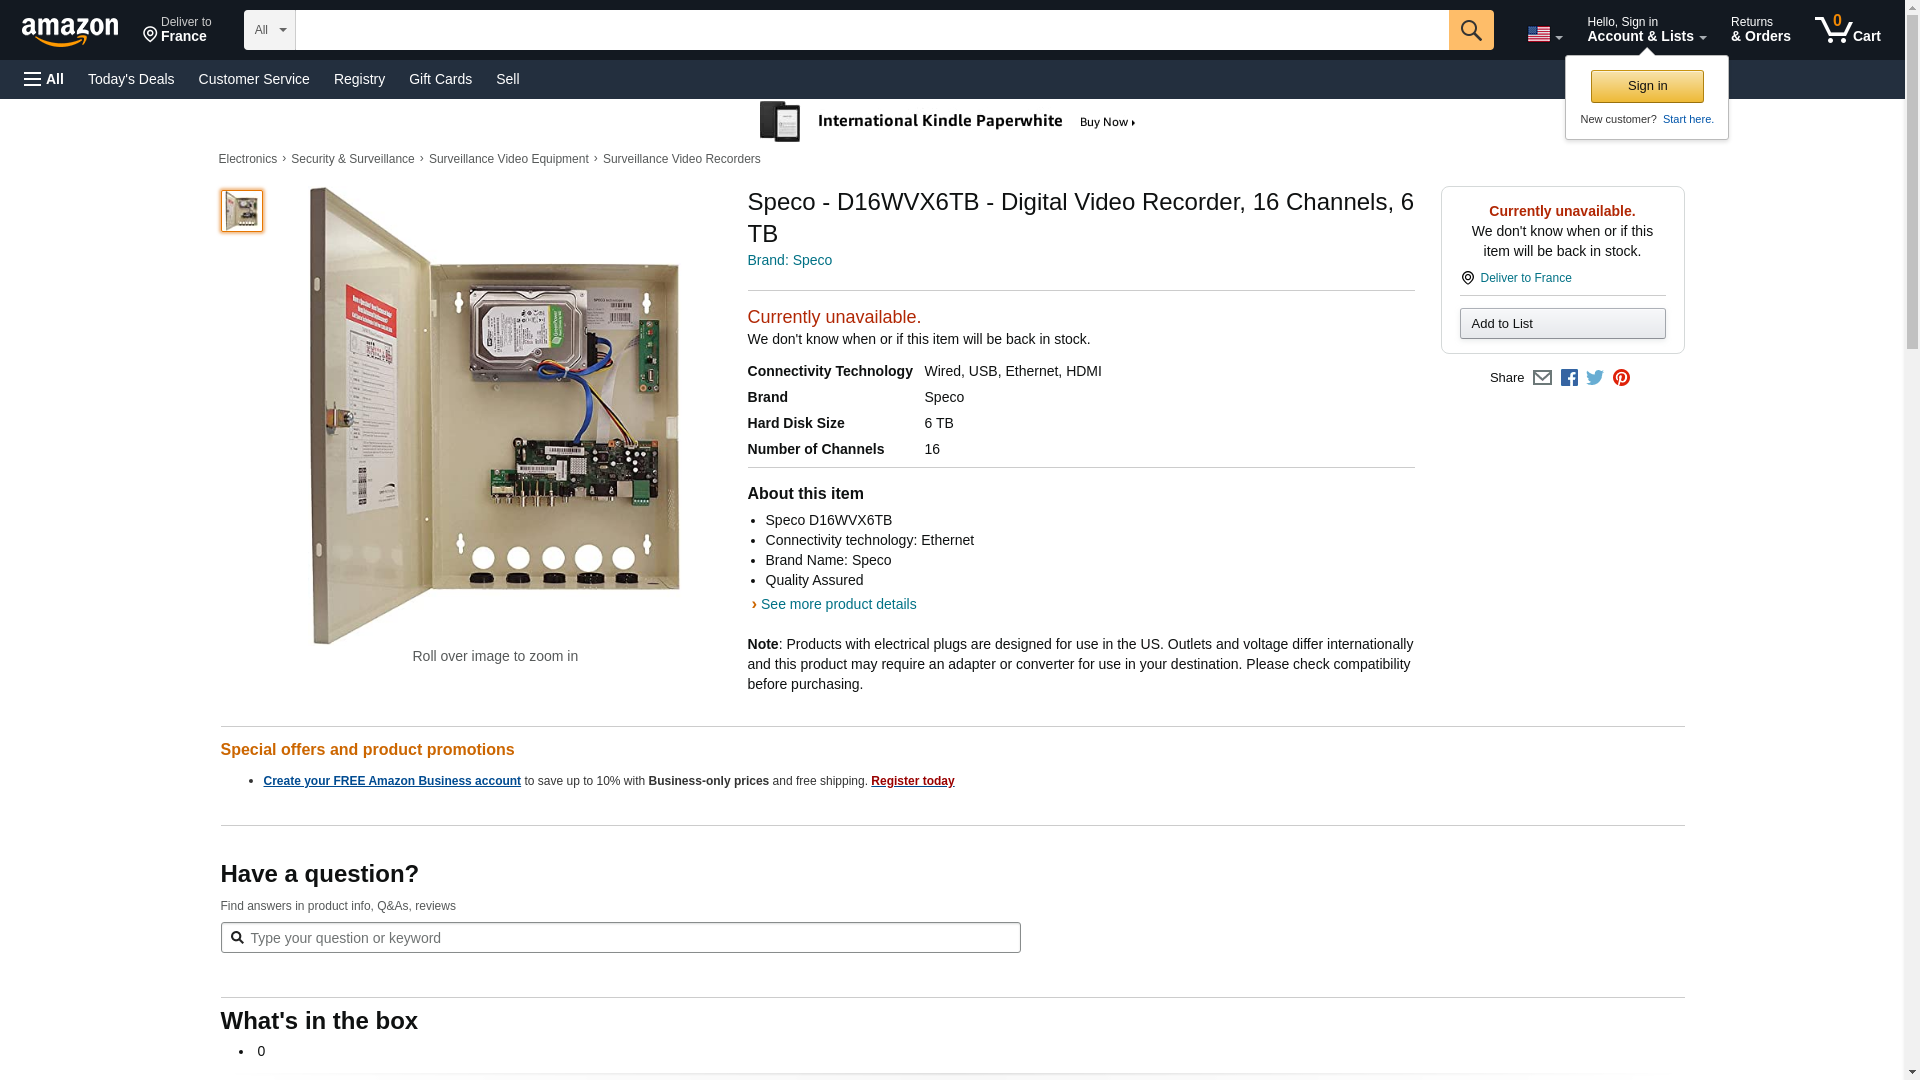Screen dimensions: 1920x1080
Task: Open the Brand: Speco link
Action: pos(789,260)
